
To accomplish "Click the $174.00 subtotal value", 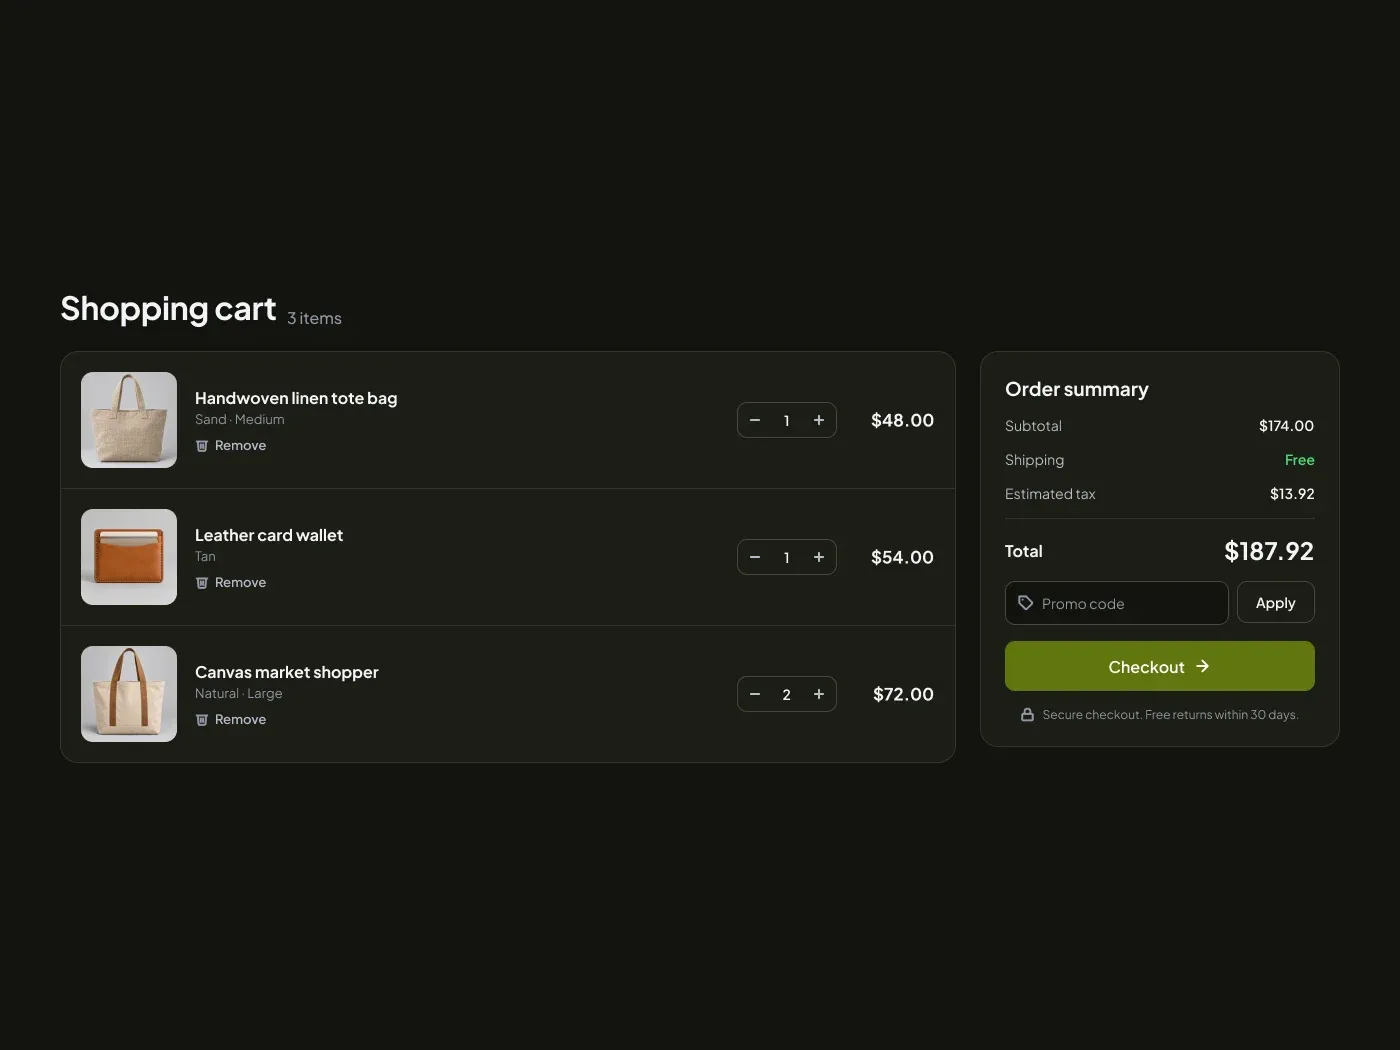I will click(x=1286, y=426).
